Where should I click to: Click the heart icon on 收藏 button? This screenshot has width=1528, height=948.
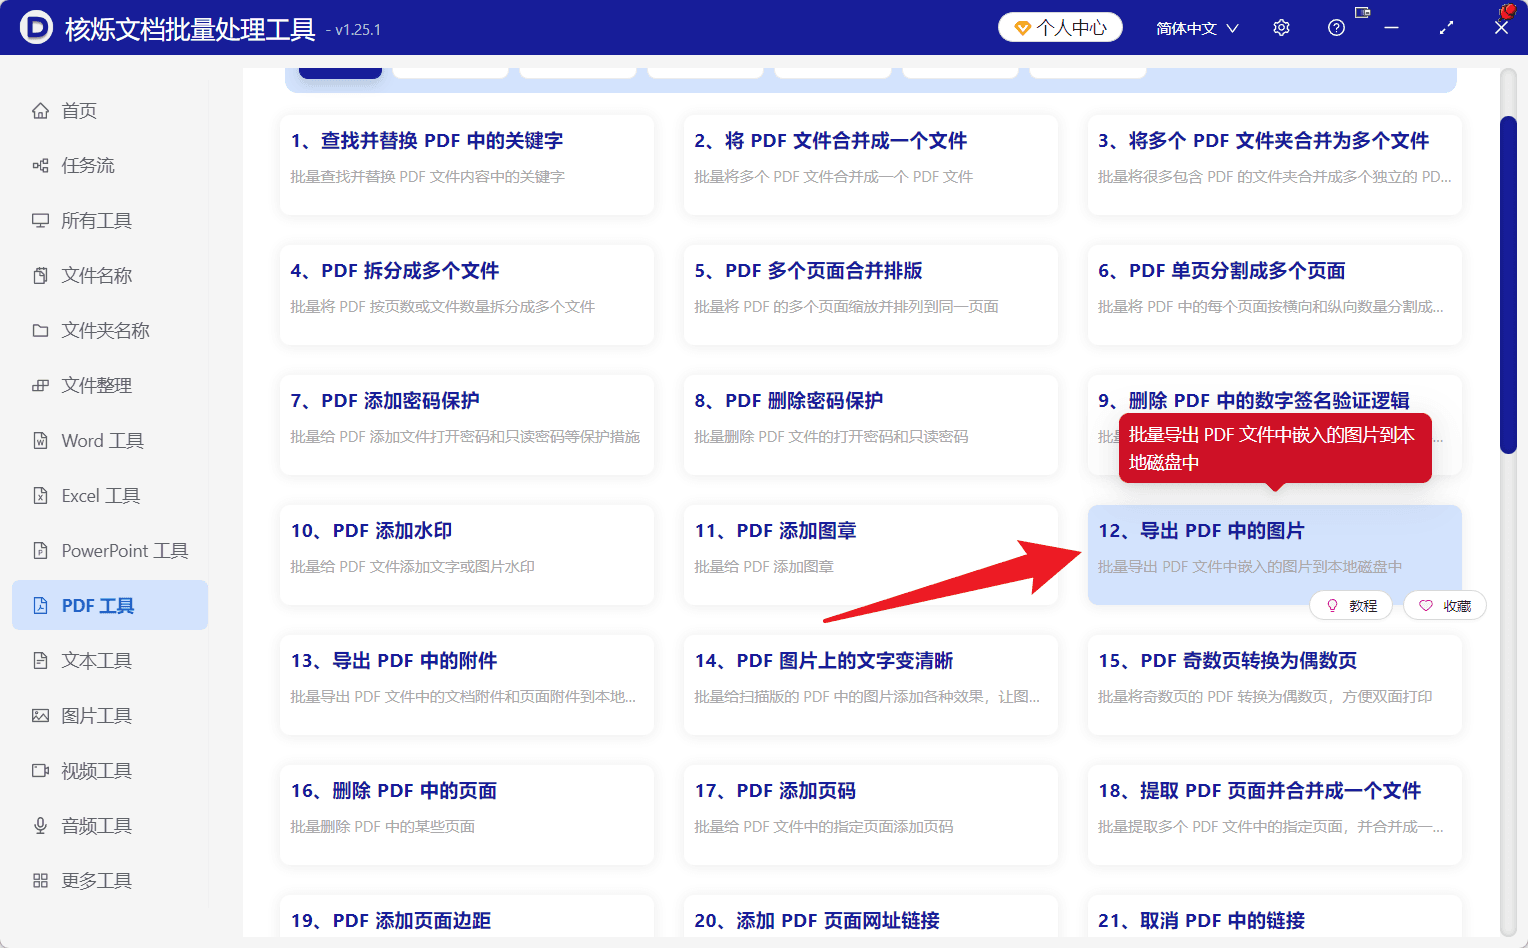pyautogui.click(x=1426, y=606)
